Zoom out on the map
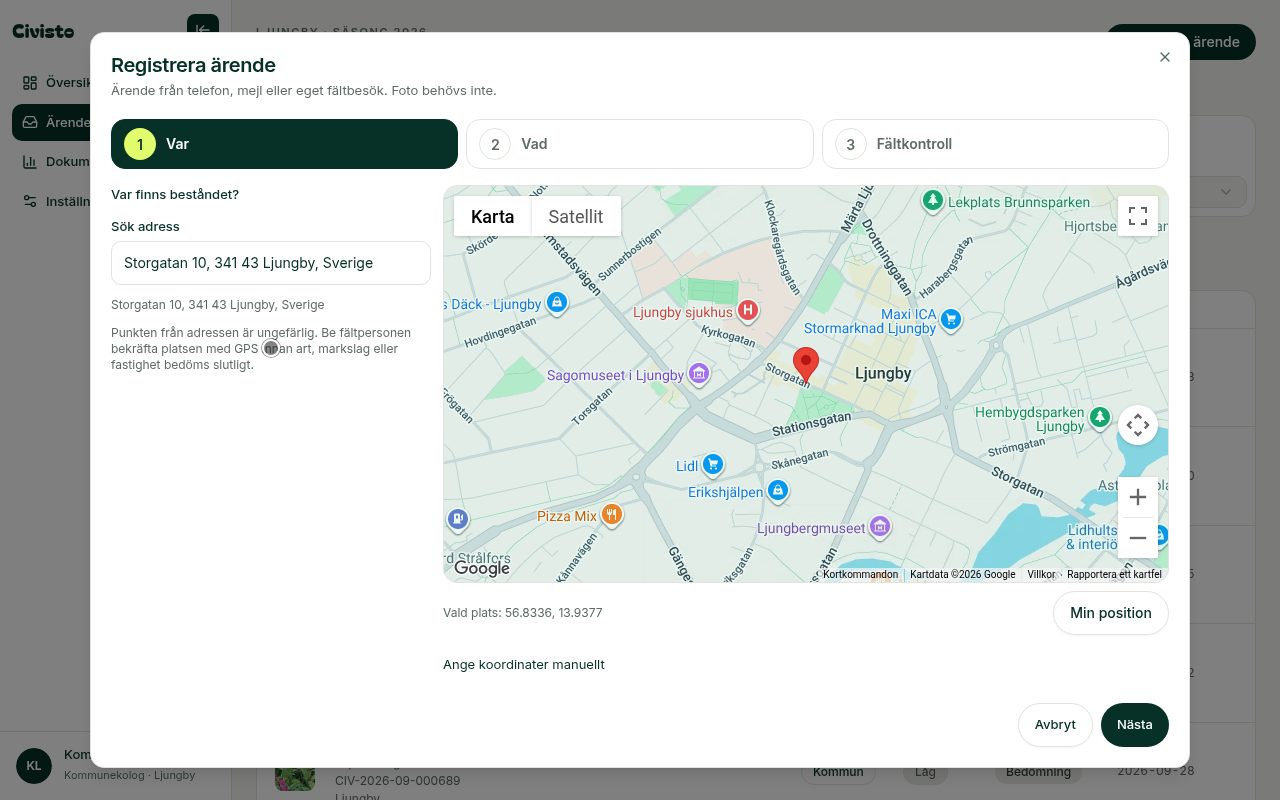This screenshot has height=800, width=1280. 1138,538
